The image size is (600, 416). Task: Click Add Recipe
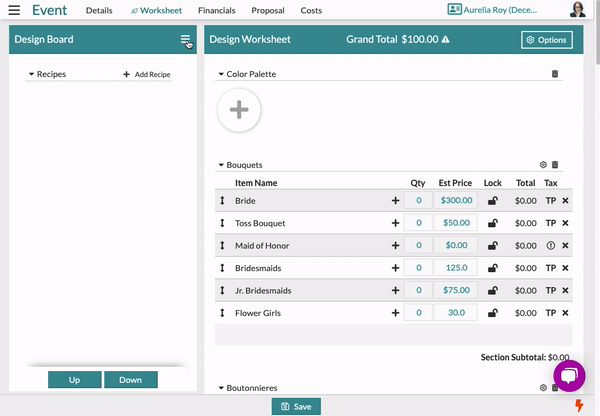point(147,74)
